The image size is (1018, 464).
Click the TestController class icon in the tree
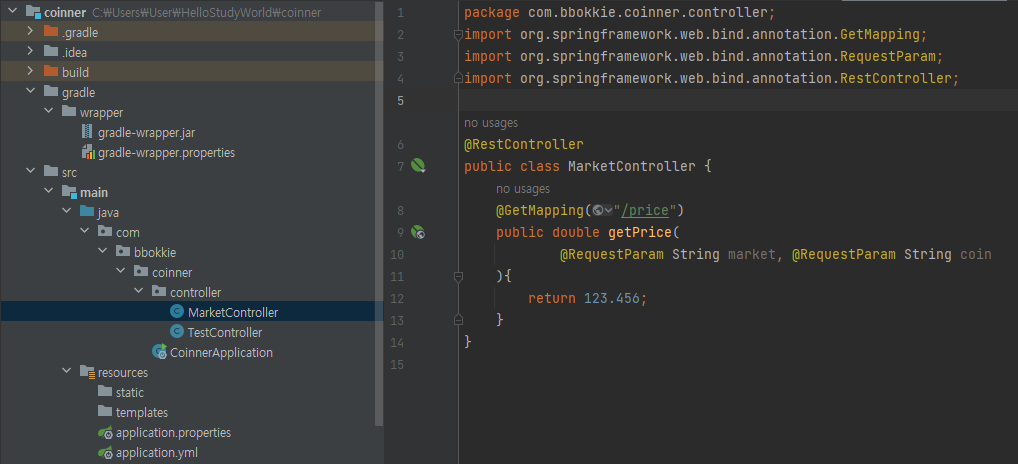point(177,332)
